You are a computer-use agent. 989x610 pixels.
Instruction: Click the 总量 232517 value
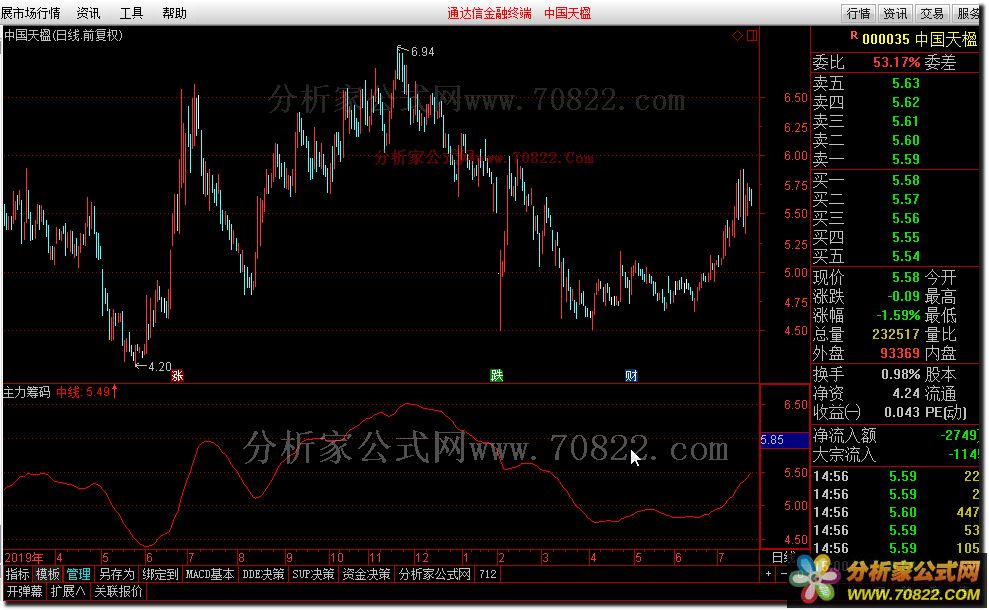[x=896, y=334]
